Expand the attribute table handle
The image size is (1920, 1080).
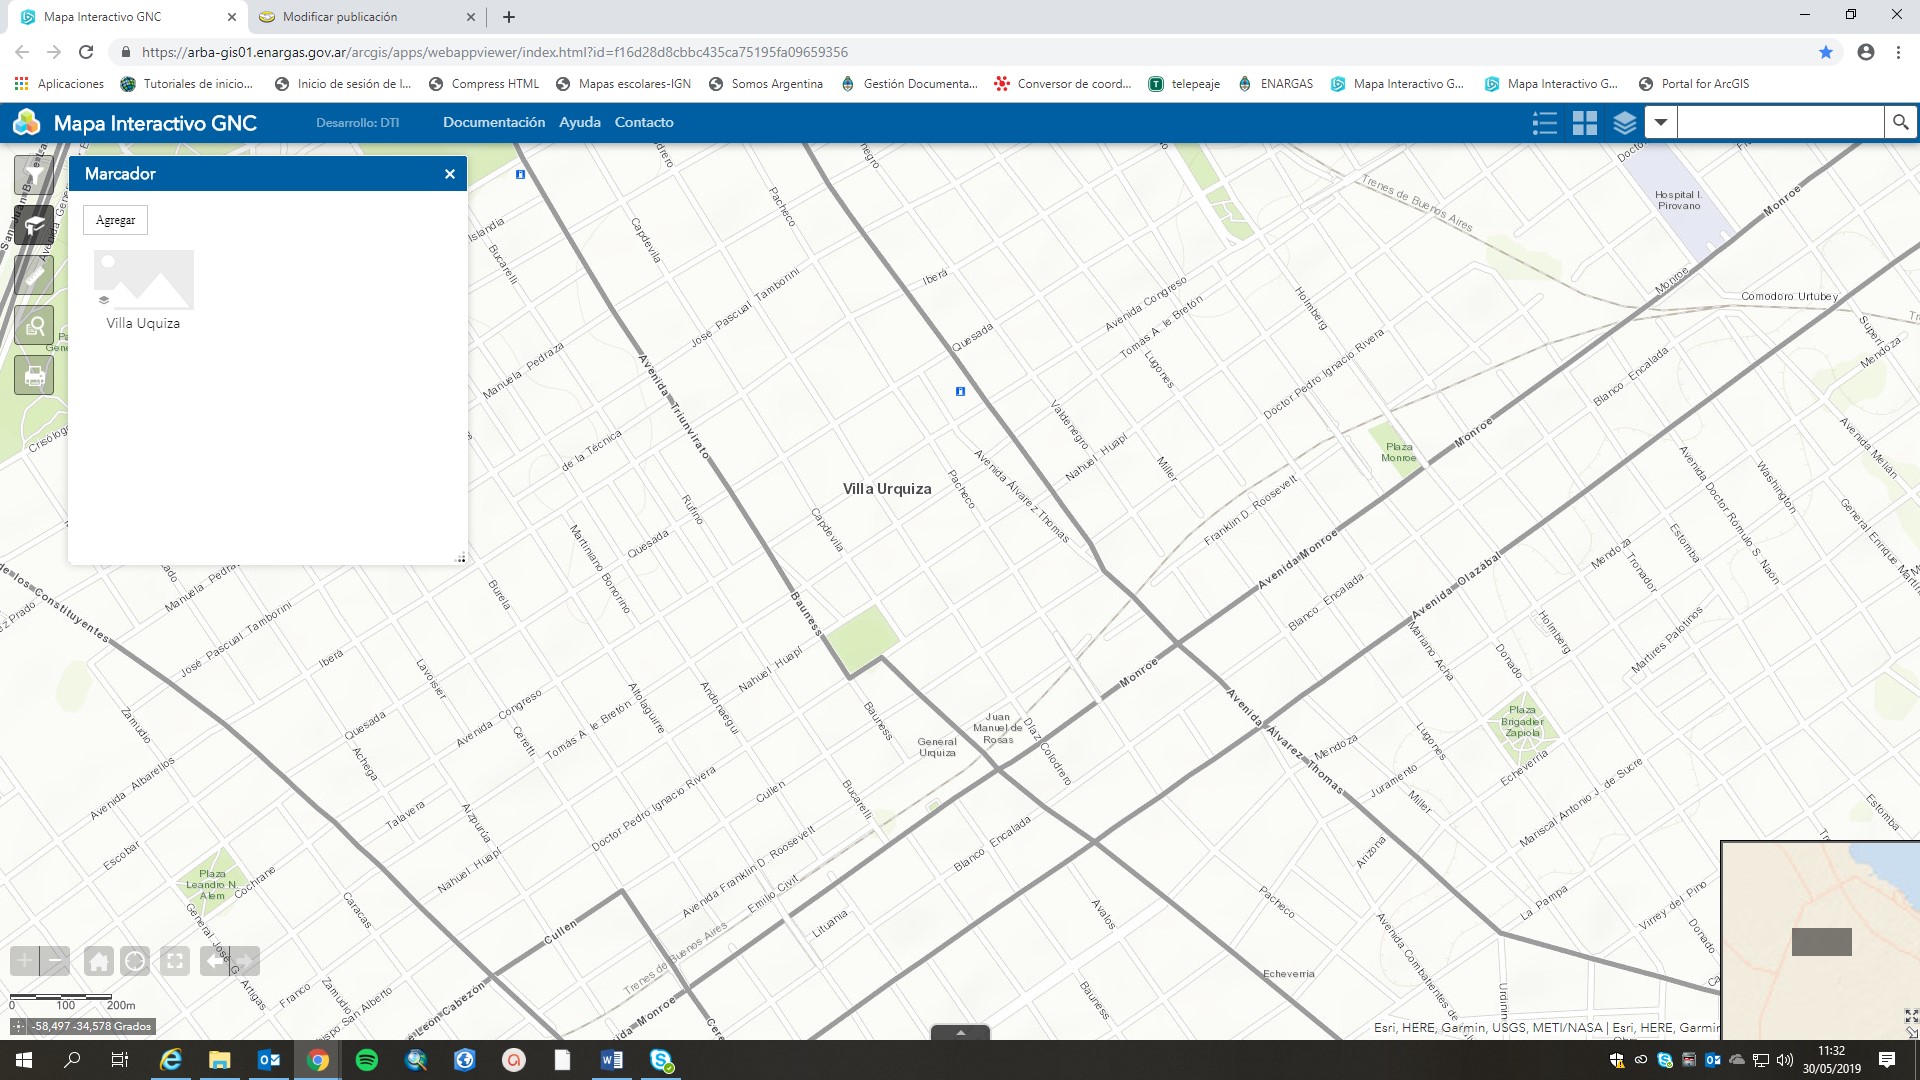click(960, 1032)
